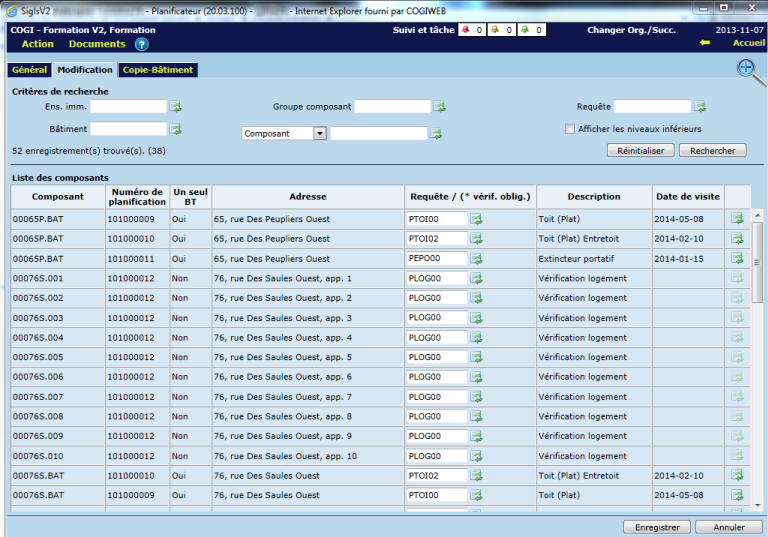This screenshot has height=537, width=768.
Task: Open lookup icon beside Bâtiment field
Action: pyautogui.click(x=176, y=129)
